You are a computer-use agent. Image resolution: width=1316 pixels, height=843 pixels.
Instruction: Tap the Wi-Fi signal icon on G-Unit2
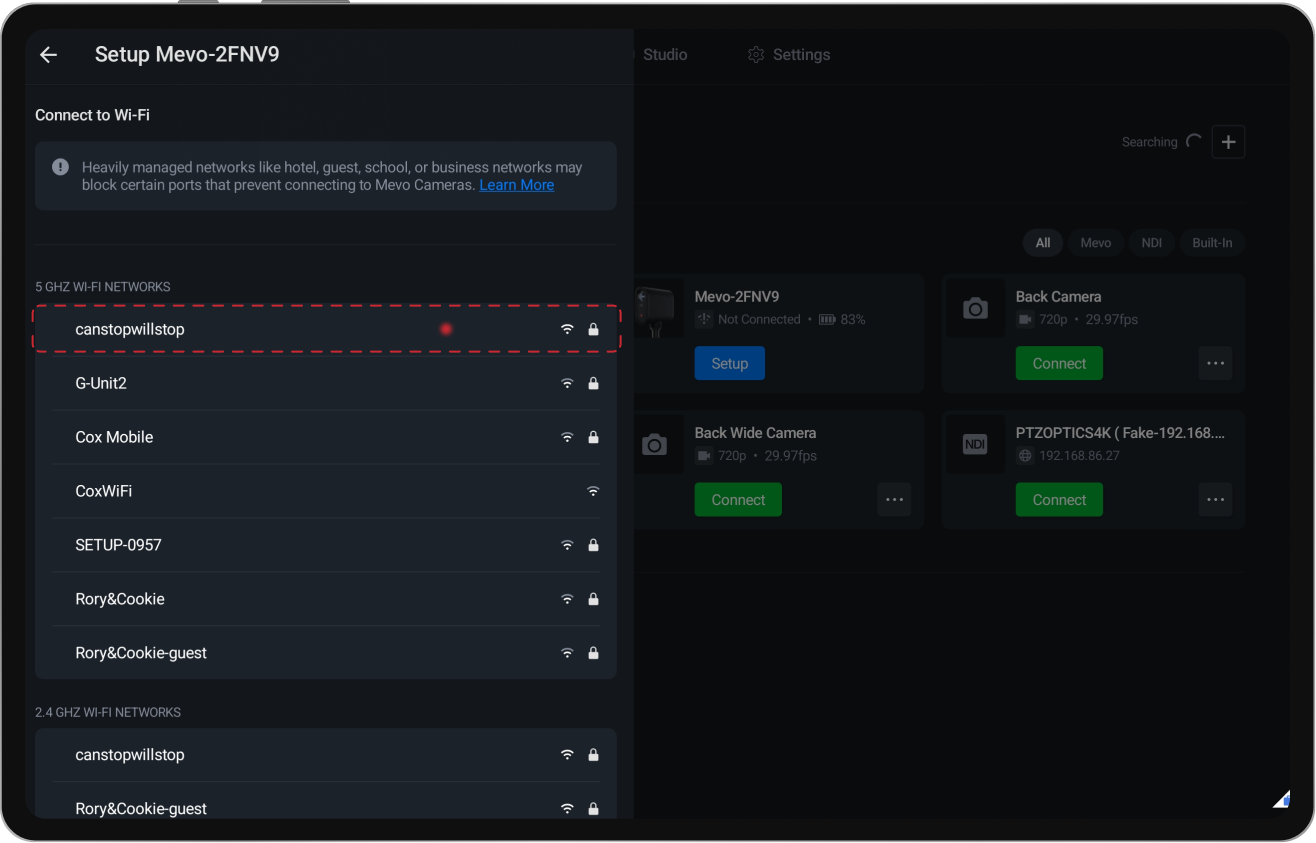pos(567,383)
